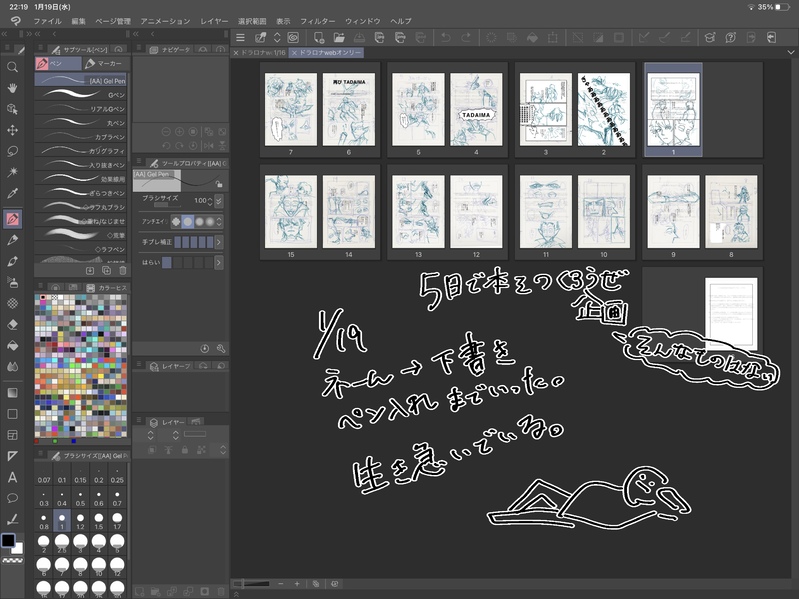Select the Frame border tool

click(12, 435)
